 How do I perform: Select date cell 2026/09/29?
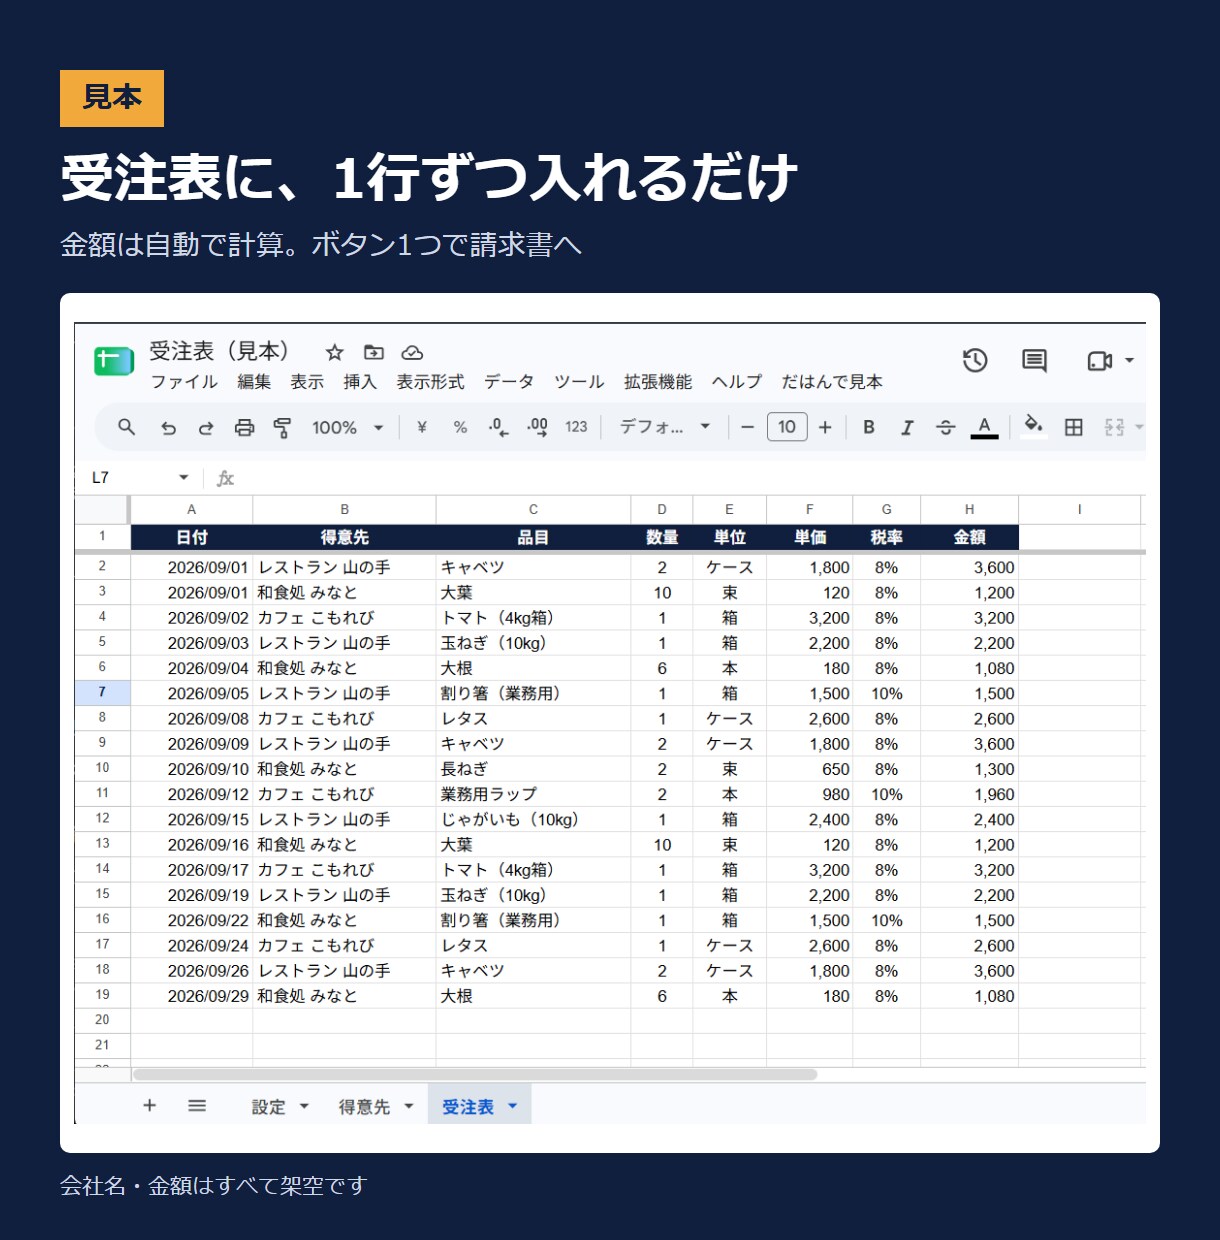pyautogui.click(x=192, y=996)
